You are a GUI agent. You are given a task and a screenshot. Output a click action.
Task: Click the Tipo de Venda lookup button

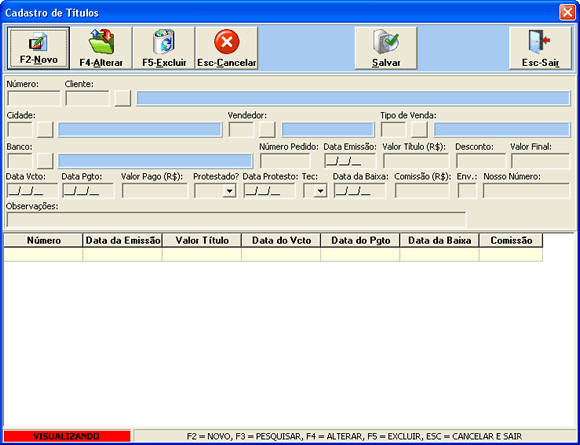point(419,130)
